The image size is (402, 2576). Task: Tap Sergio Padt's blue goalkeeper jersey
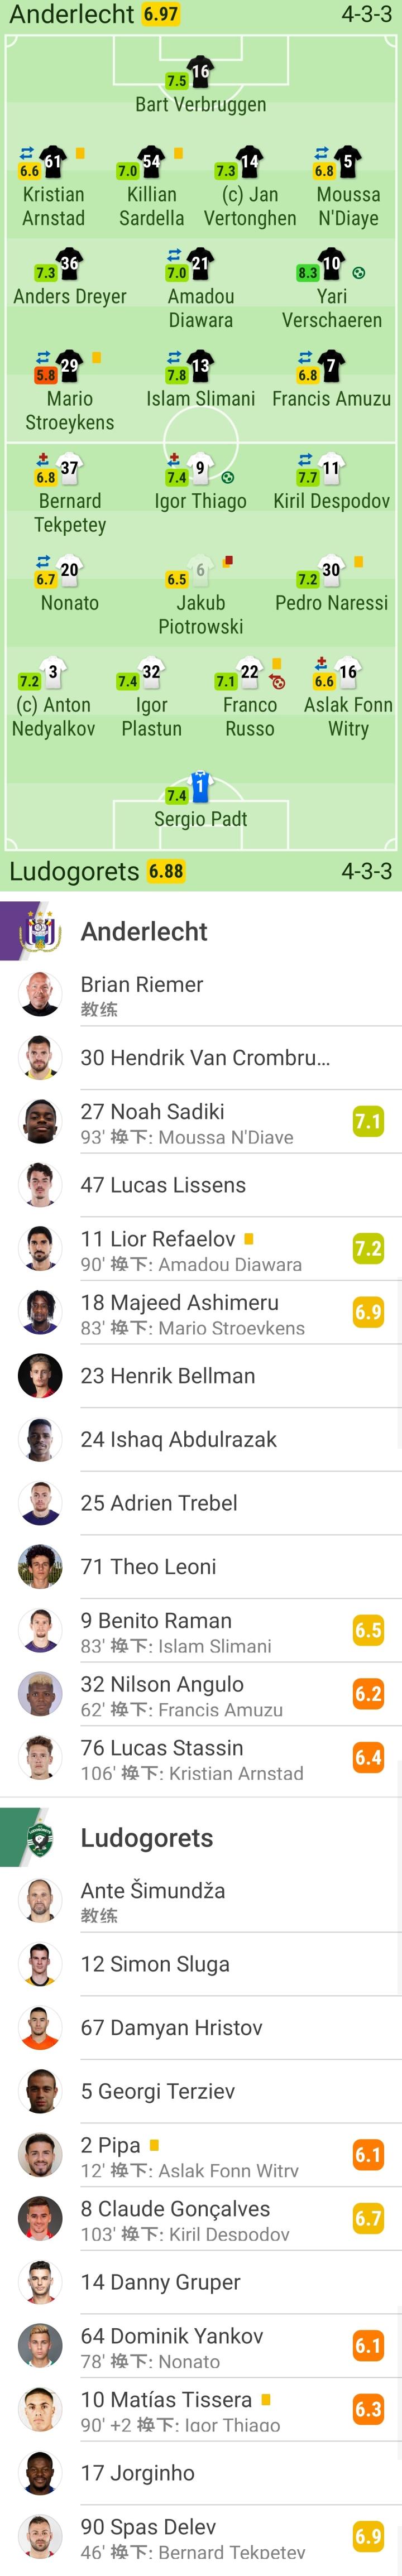pyautogui.click(x=200, y=785)
